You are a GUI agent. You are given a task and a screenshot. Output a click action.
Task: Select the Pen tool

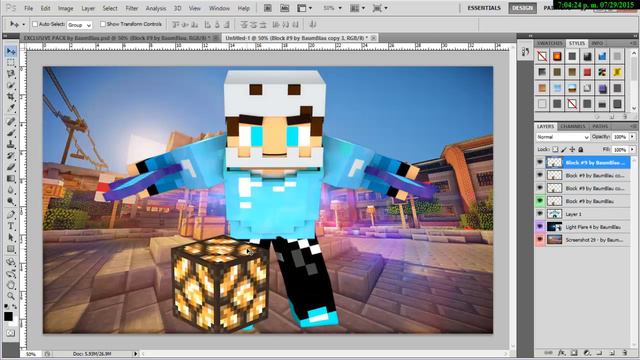[x=11, y=214]
